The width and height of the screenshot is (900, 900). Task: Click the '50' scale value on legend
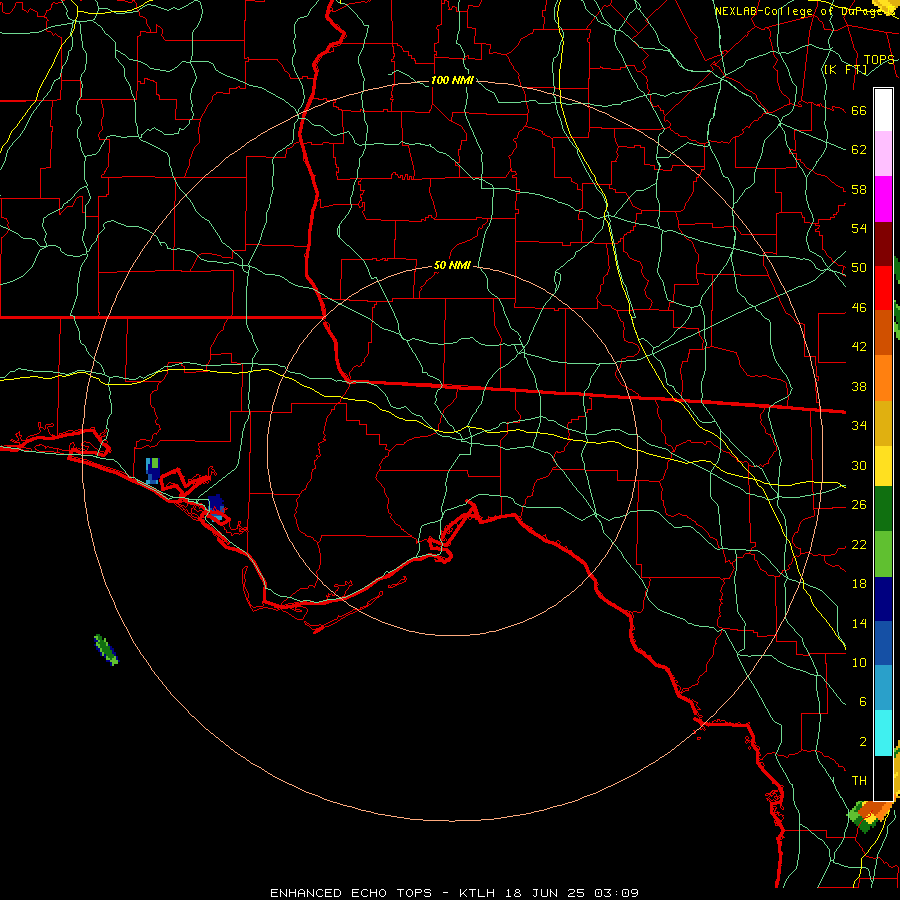pyautogui.click(x=859, y=267)
